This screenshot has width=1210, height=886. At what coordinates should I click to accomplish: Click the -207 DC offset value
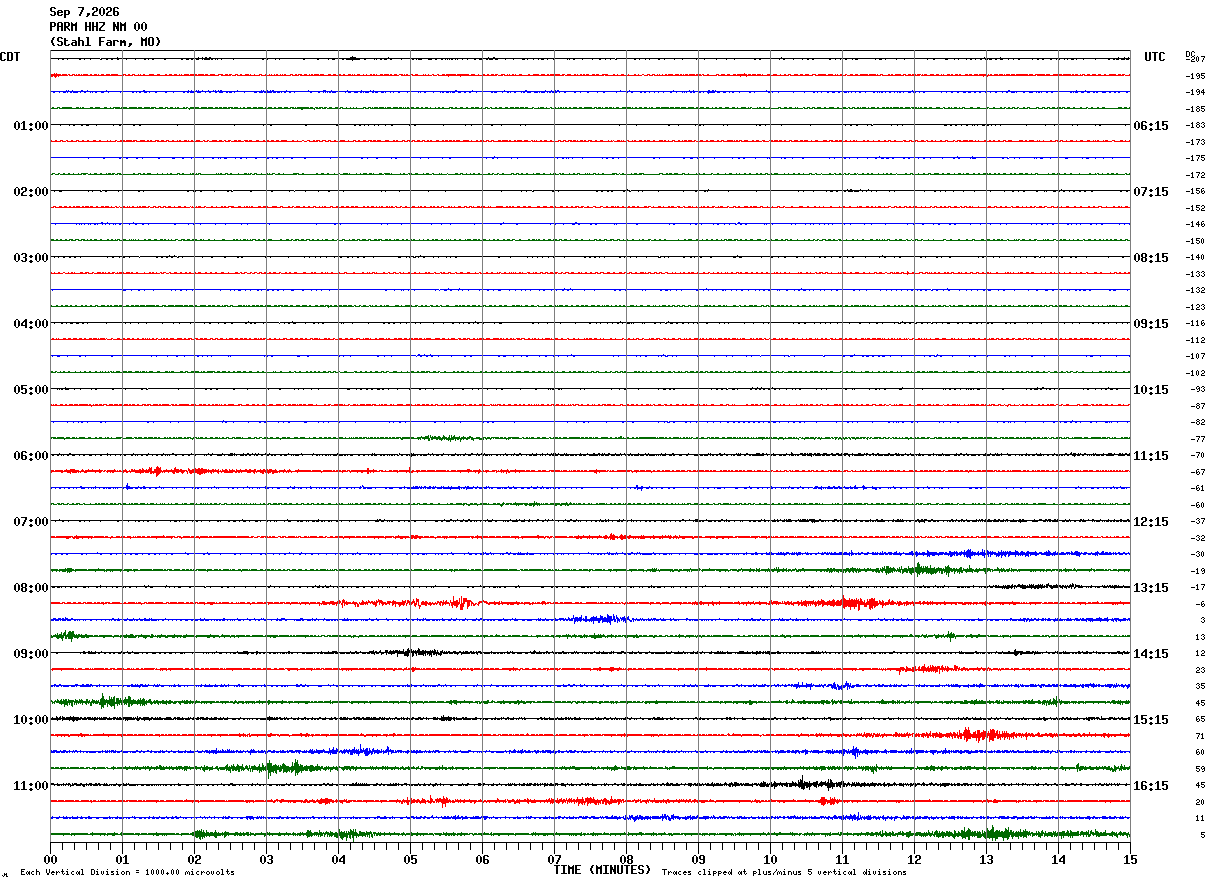1195,60
